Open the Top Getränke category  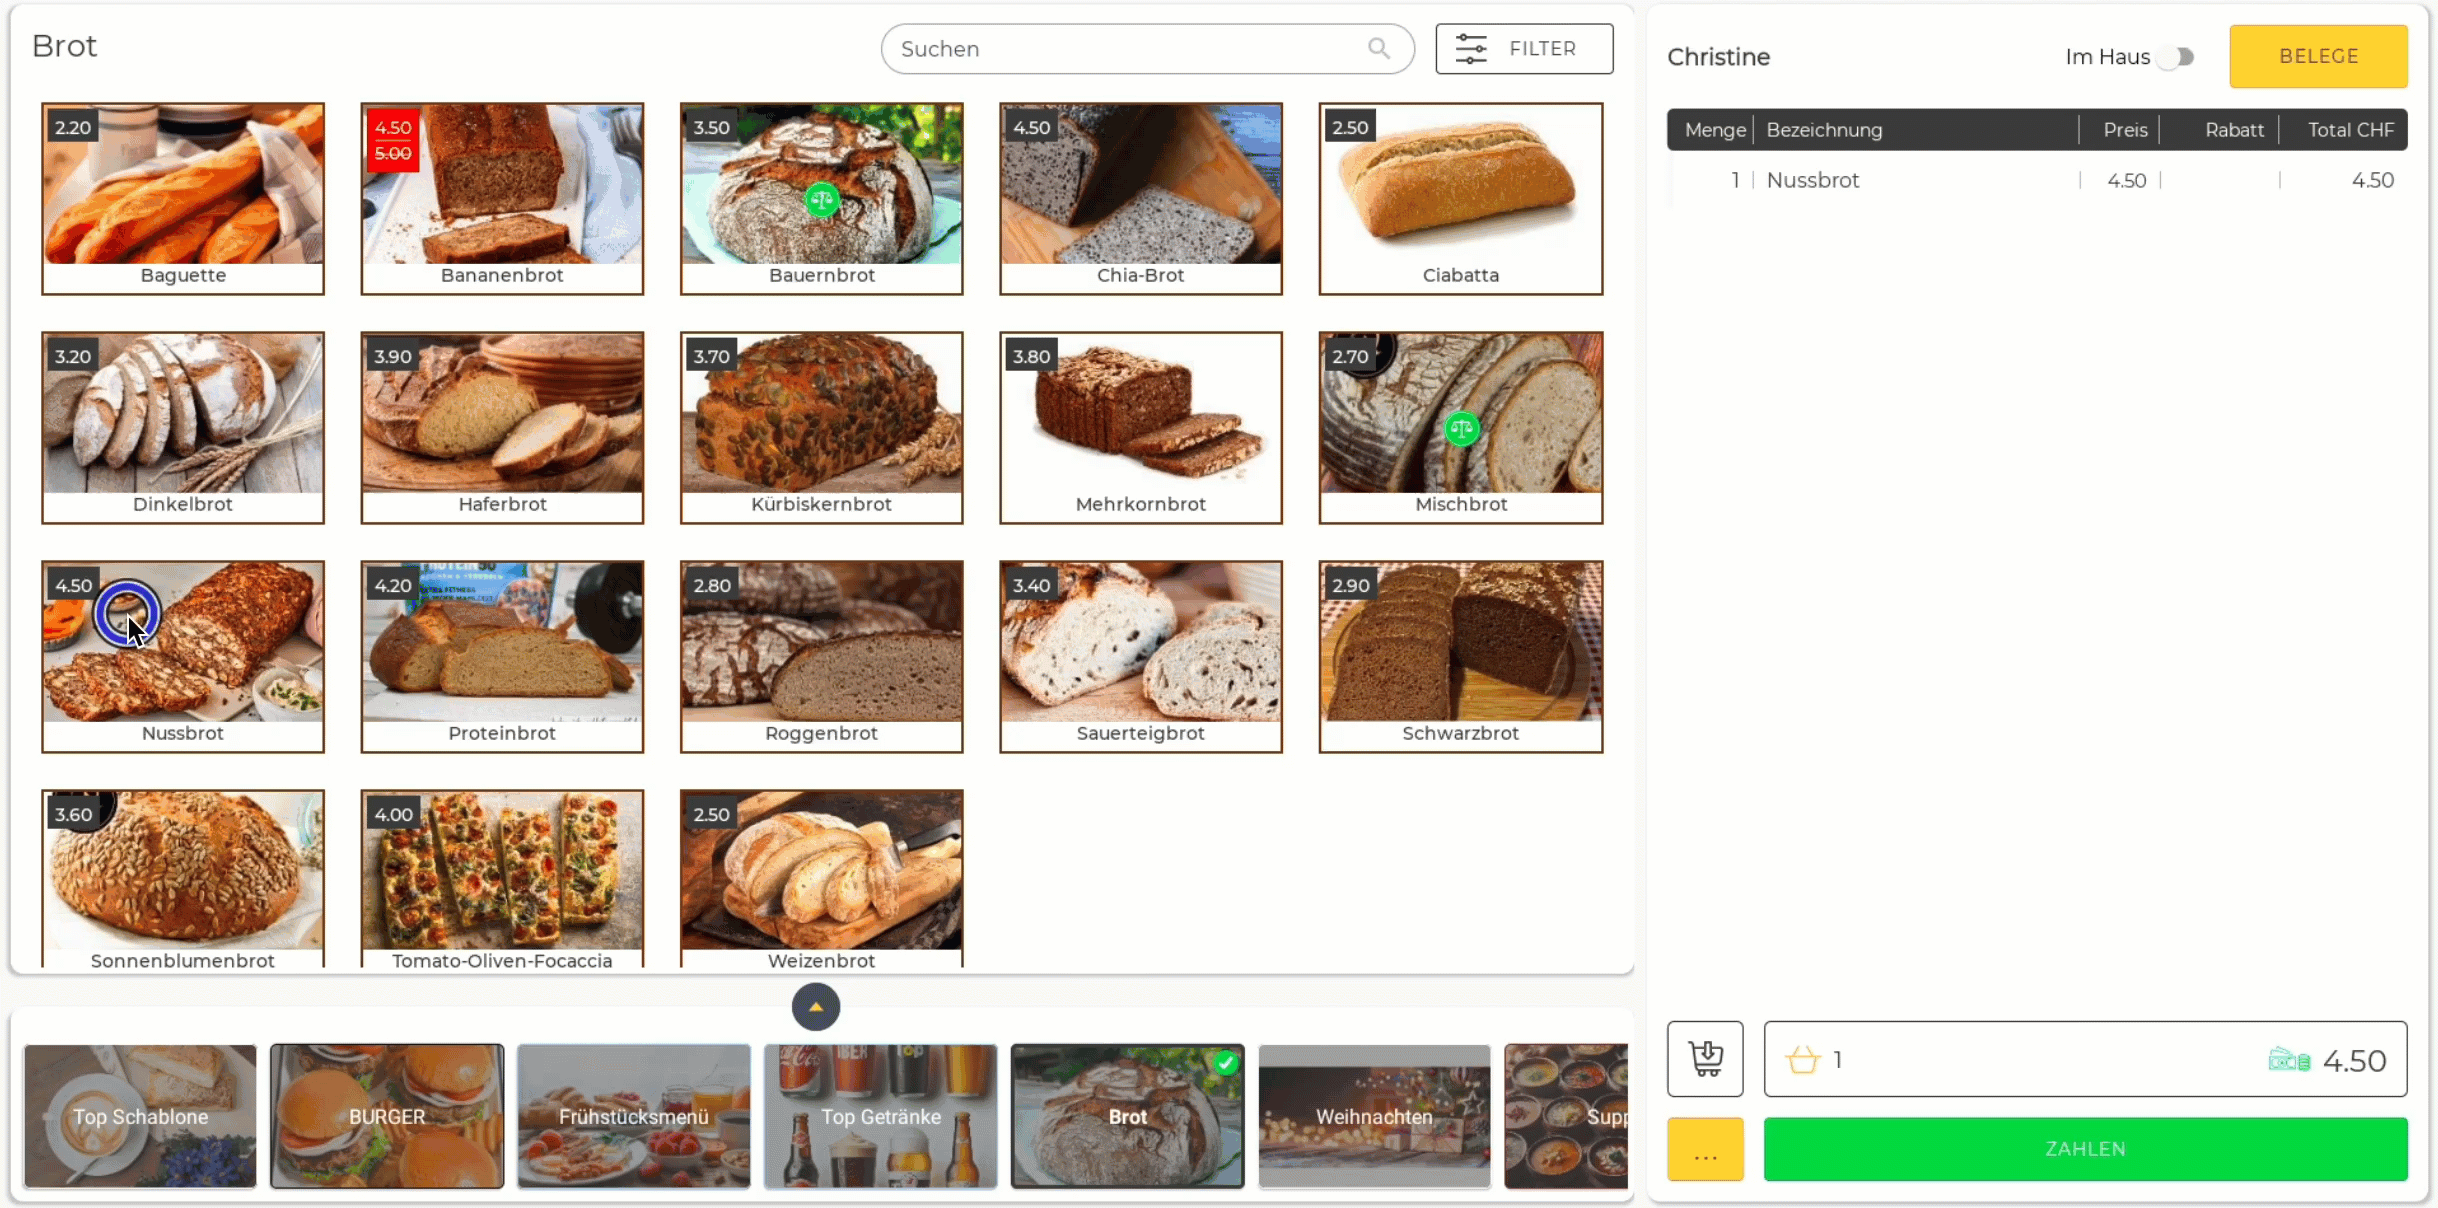(880, 1116)
